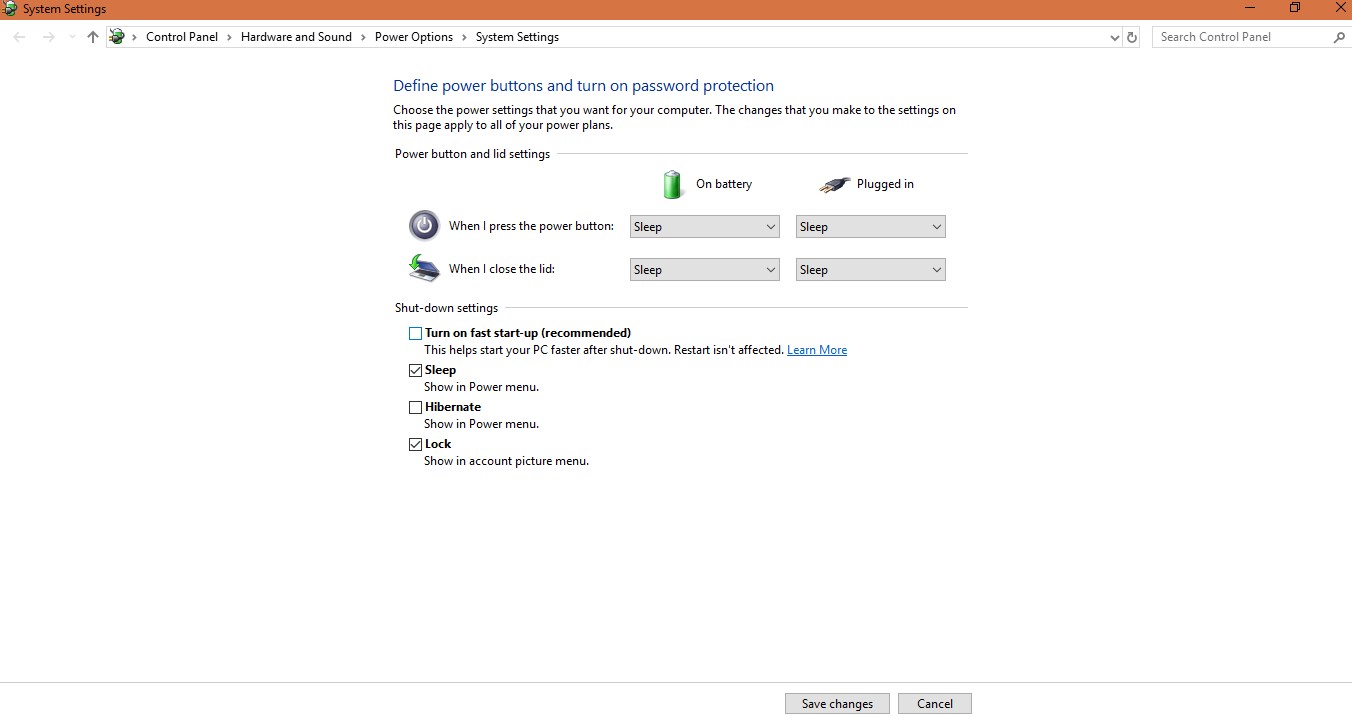Screen dimensions: 1352x717
Task: Open power button Plugged in dropdown
Action: (871, 227)
